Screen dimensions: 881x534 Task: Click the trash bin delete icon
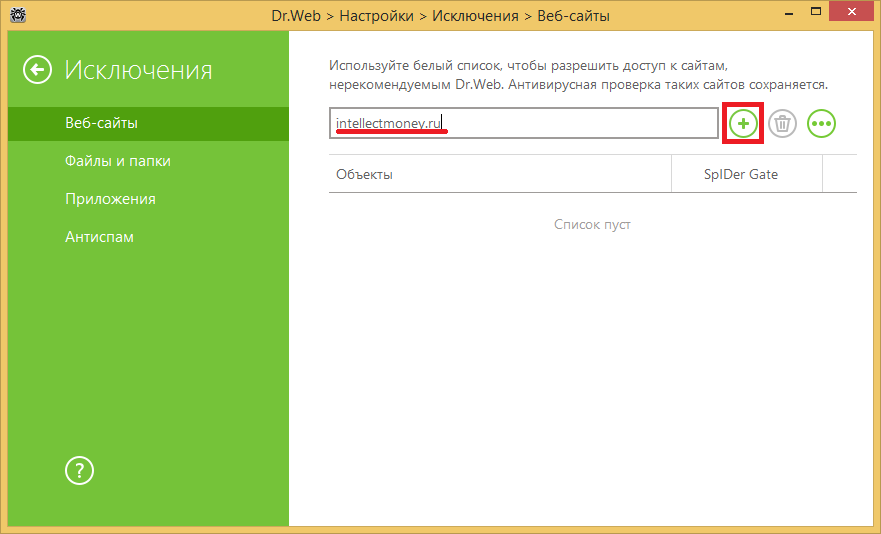coord(782,124)
